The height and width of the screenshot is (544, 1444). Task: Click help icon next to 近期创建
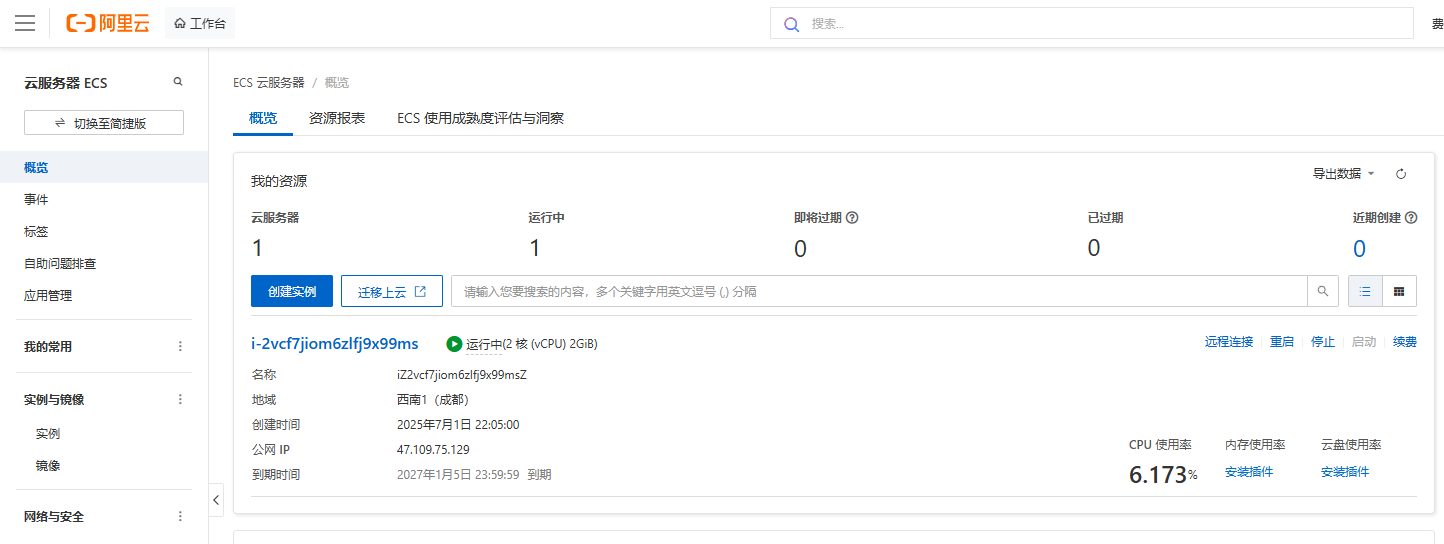coord(1411,218)
